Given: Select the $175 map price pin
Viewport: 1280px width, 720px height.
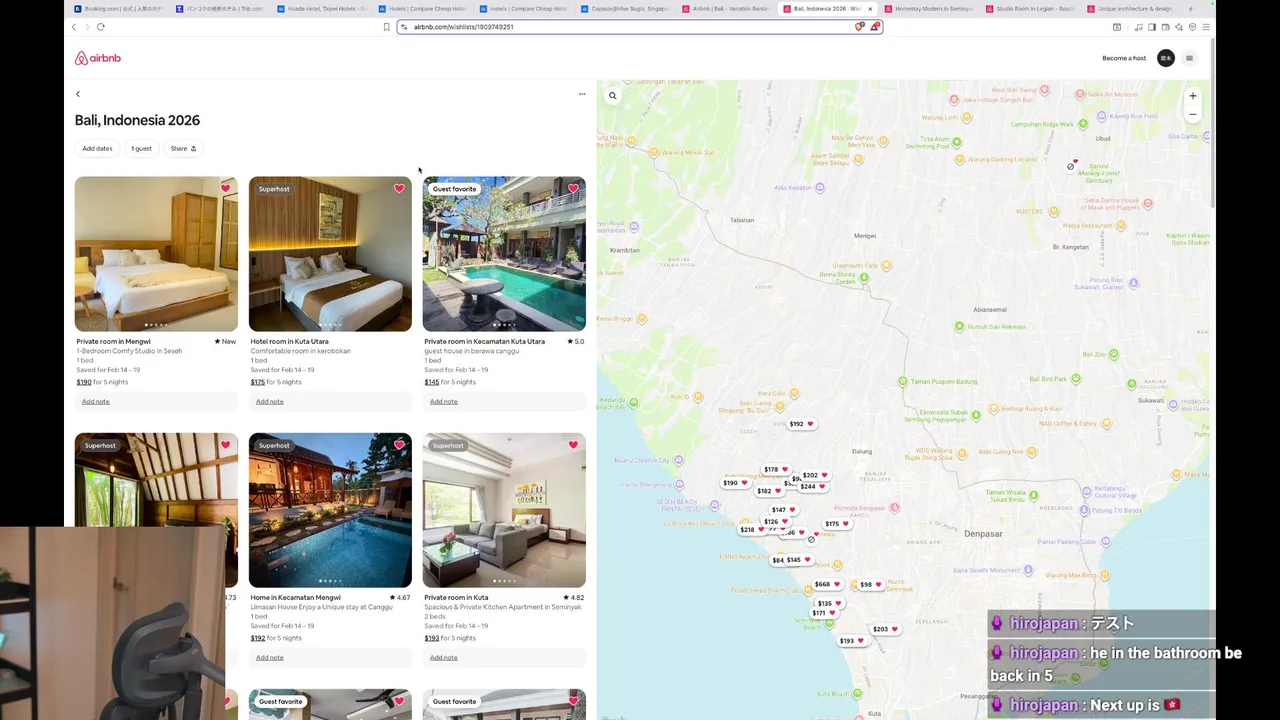Looking at the screenshot, I should click(838, 524).
